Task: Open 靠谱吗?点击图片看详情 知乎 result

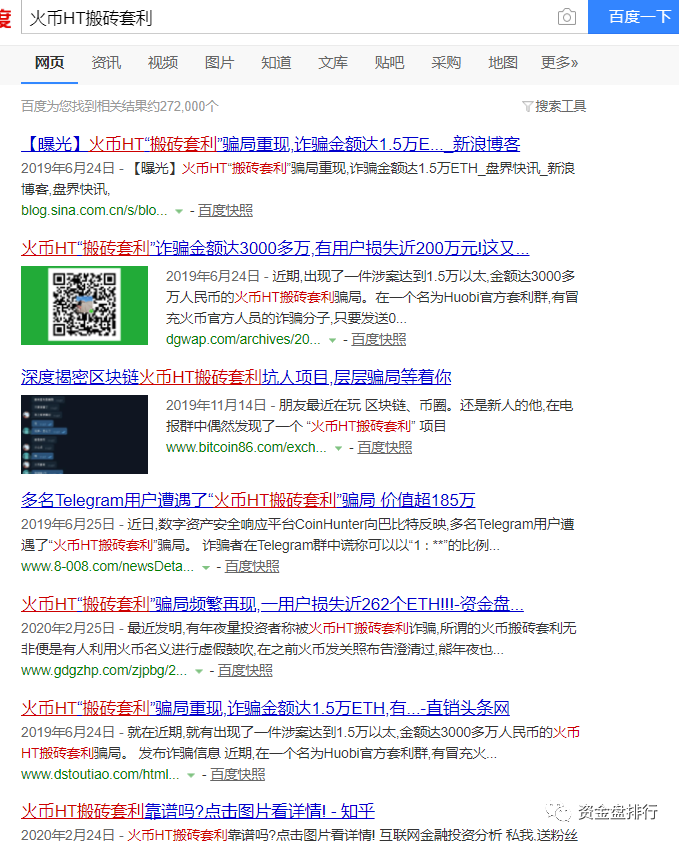Action: (198, 811)
